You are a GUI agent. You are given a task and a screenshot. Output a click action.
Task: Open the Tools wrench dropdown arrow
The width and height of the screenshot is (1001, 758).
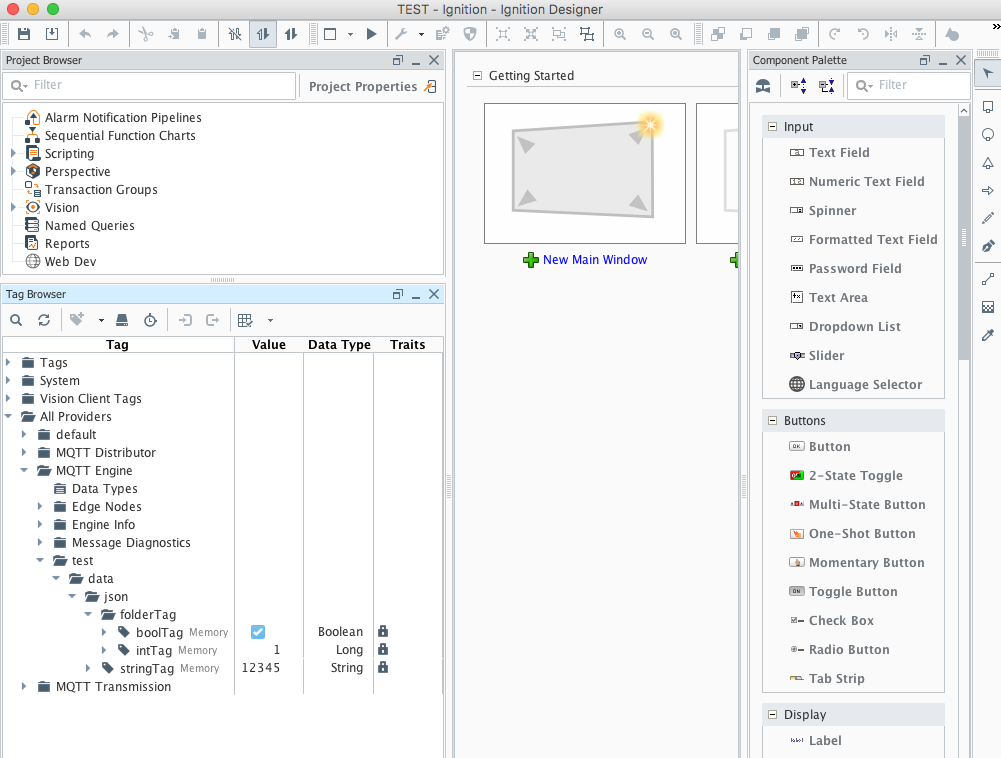(x=421, y=34)
